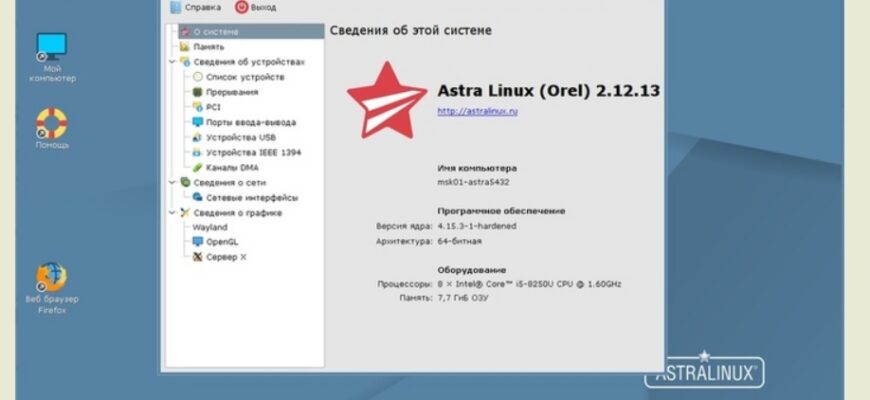Click the Прерывания chip icon
870x400 pixels.
tap(198, 92)
